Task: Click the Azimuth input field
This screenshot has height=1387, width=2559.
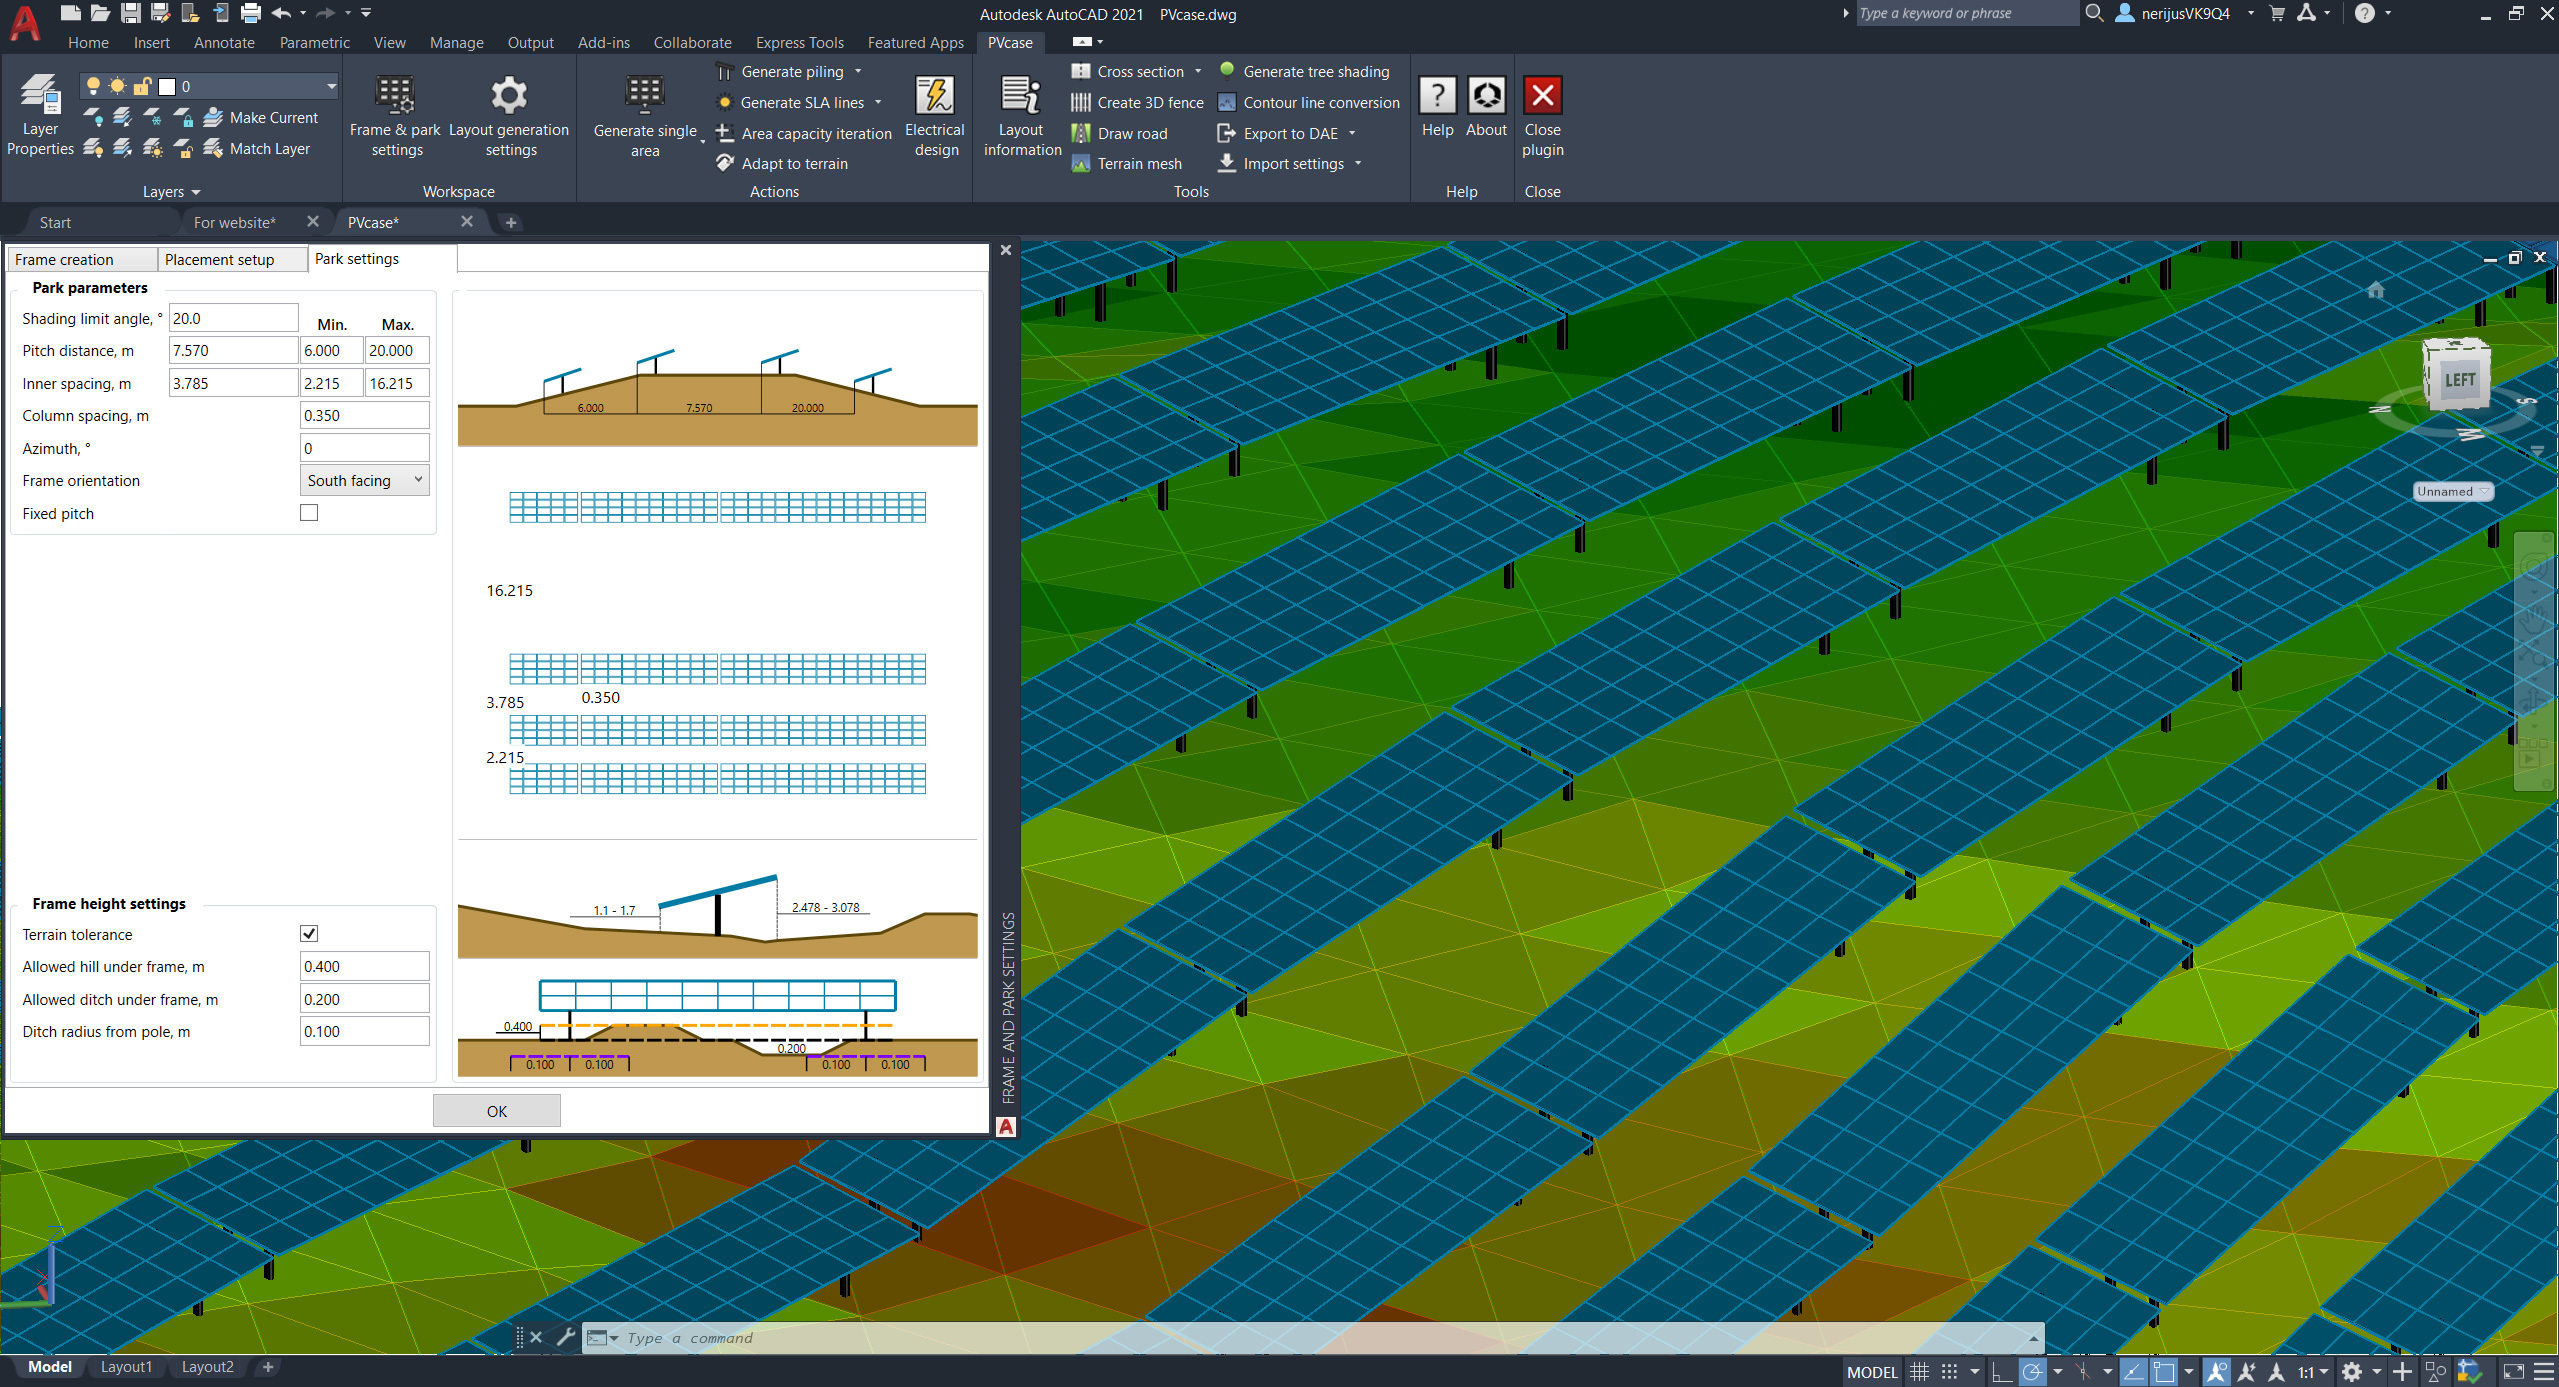Action: coord(364,449)
